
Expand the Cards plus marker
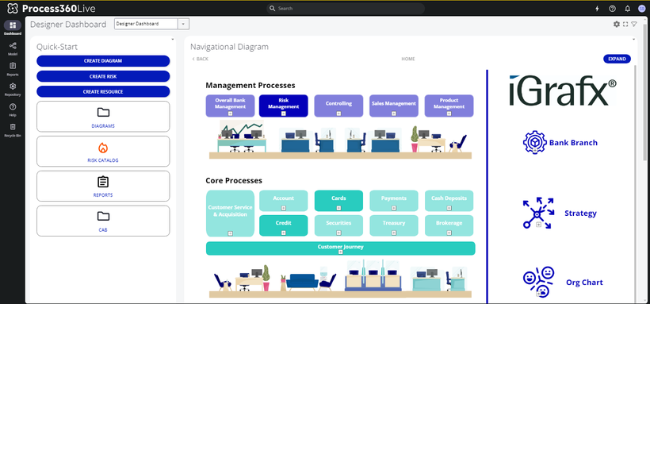(339, 208)
